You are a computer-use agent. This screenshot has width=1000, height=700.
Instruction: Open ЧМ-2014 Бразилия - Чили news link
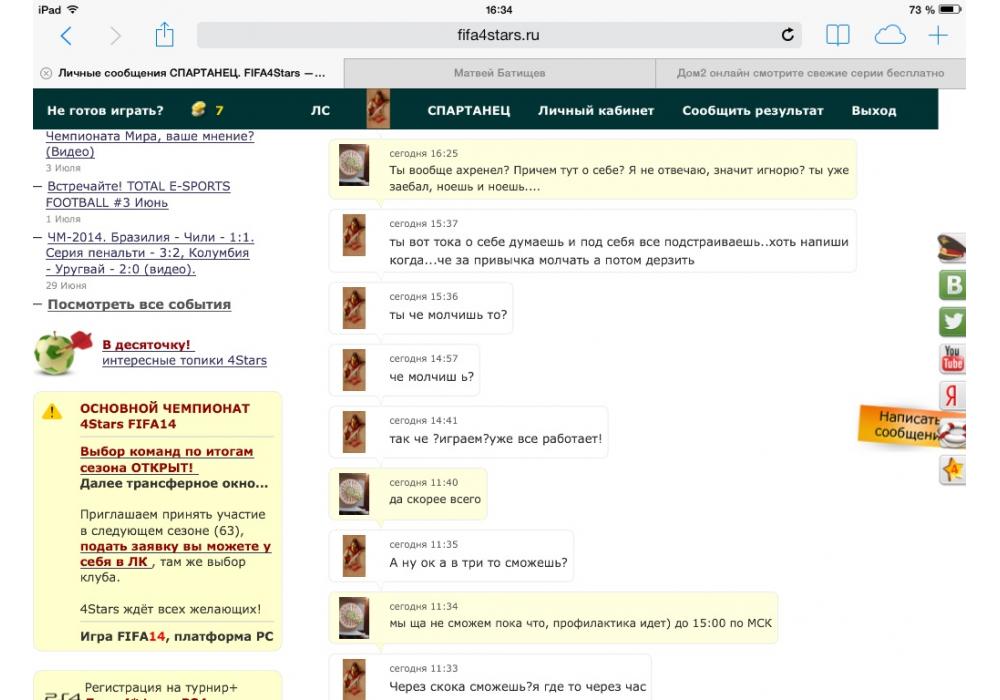tap(150, 253)
